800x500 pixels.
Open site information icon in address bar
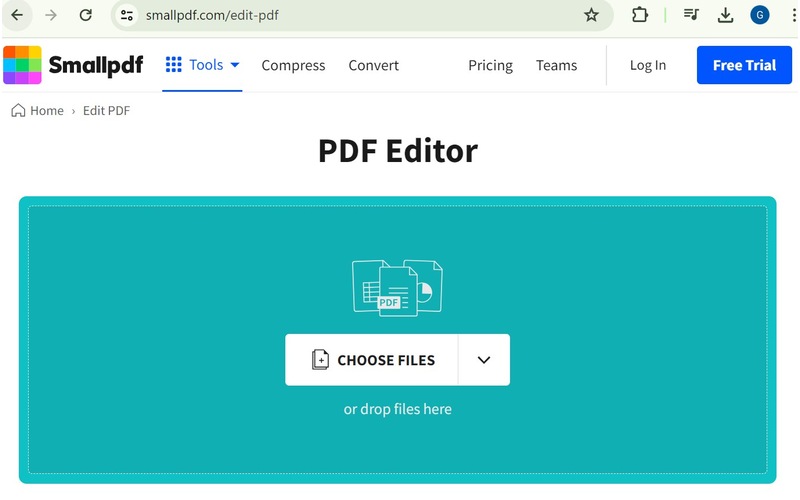[127, 15]
